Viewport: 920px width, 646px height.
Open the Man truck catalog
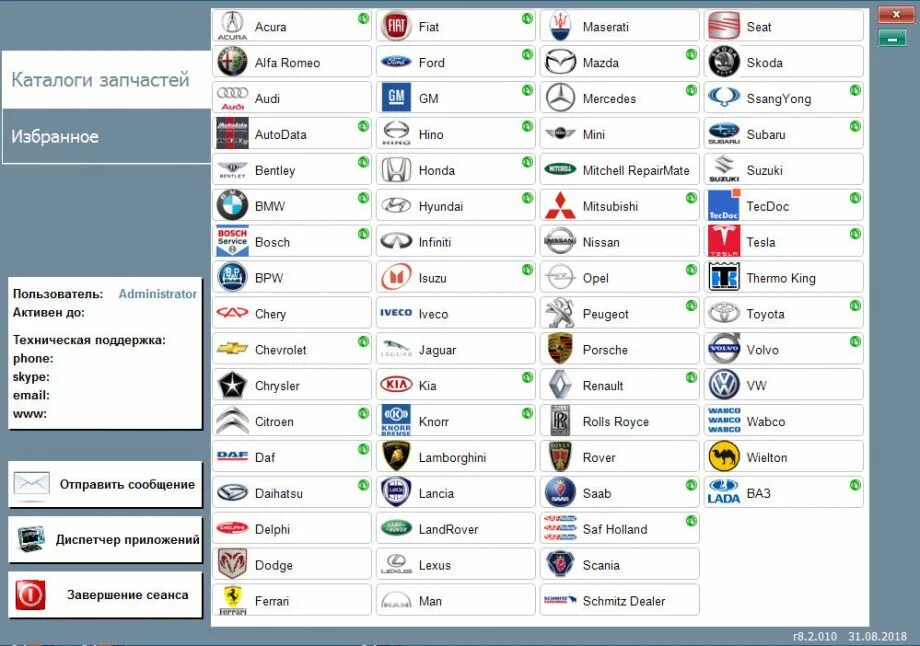(456, 600)
